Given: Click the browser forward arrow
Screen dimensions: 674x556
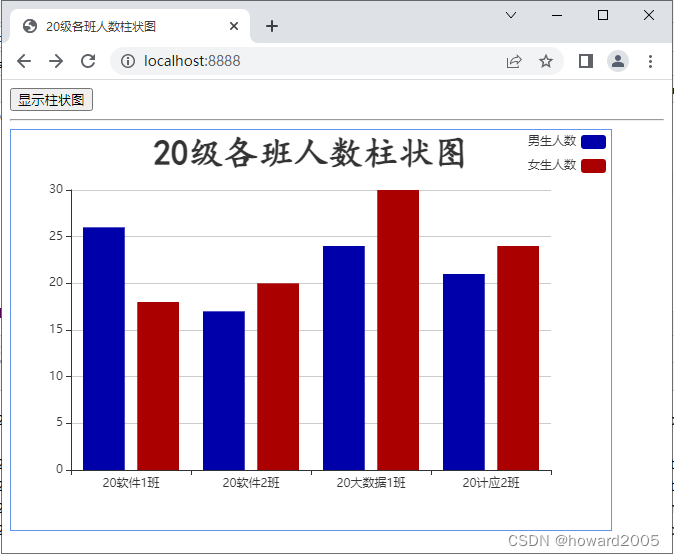Looking at the screenshot, I should pos(56,61).
